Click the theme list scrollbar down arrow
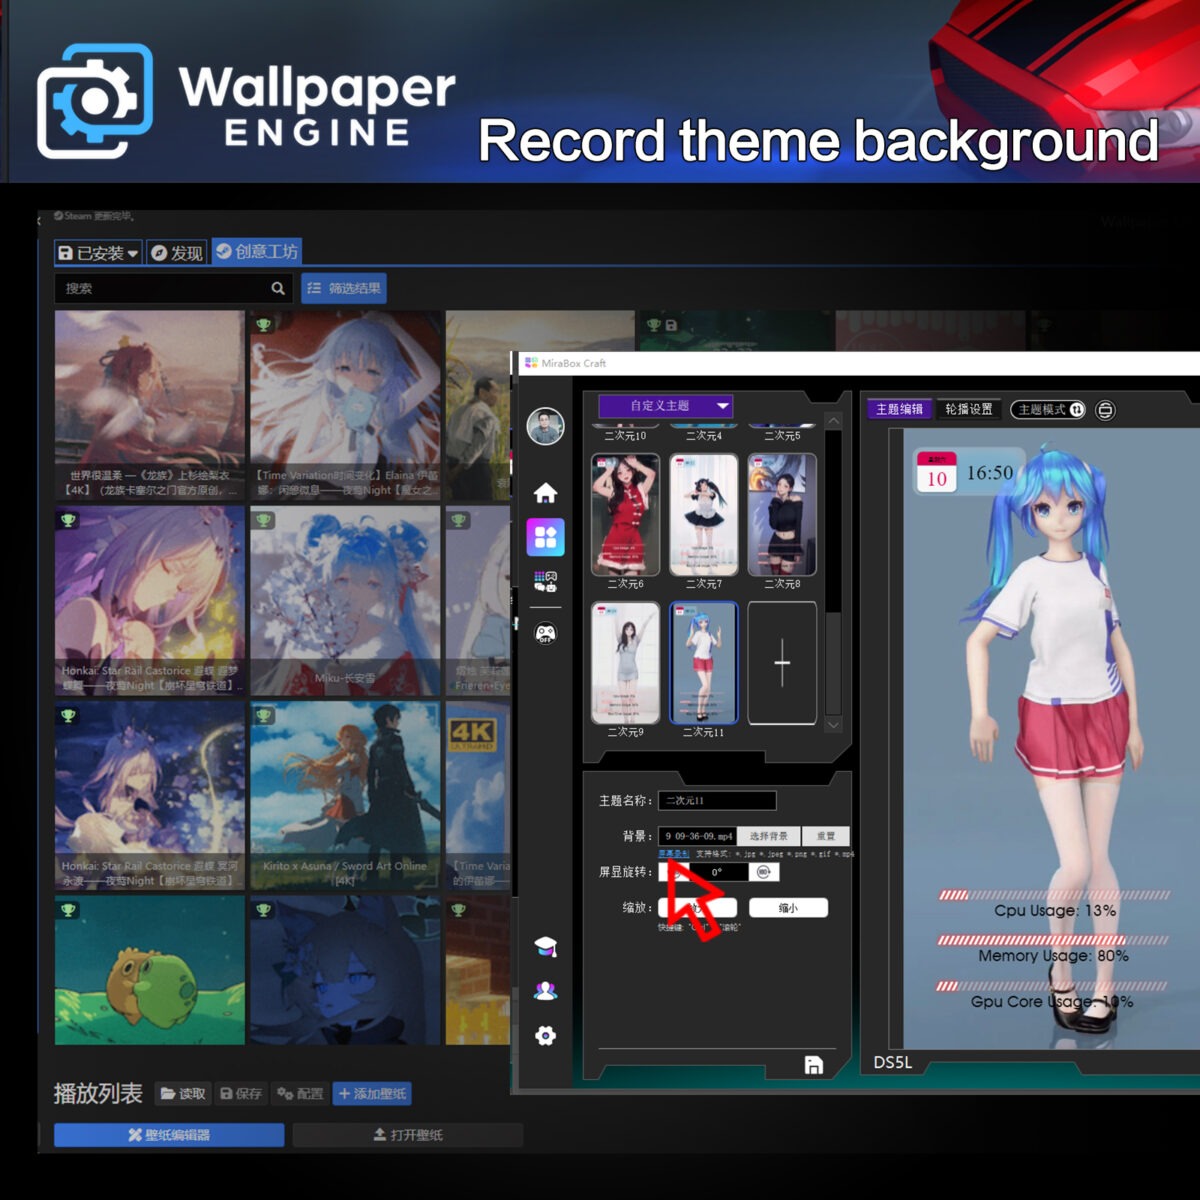Screen dimensions: 1200x1200 [x=833, y=724]
